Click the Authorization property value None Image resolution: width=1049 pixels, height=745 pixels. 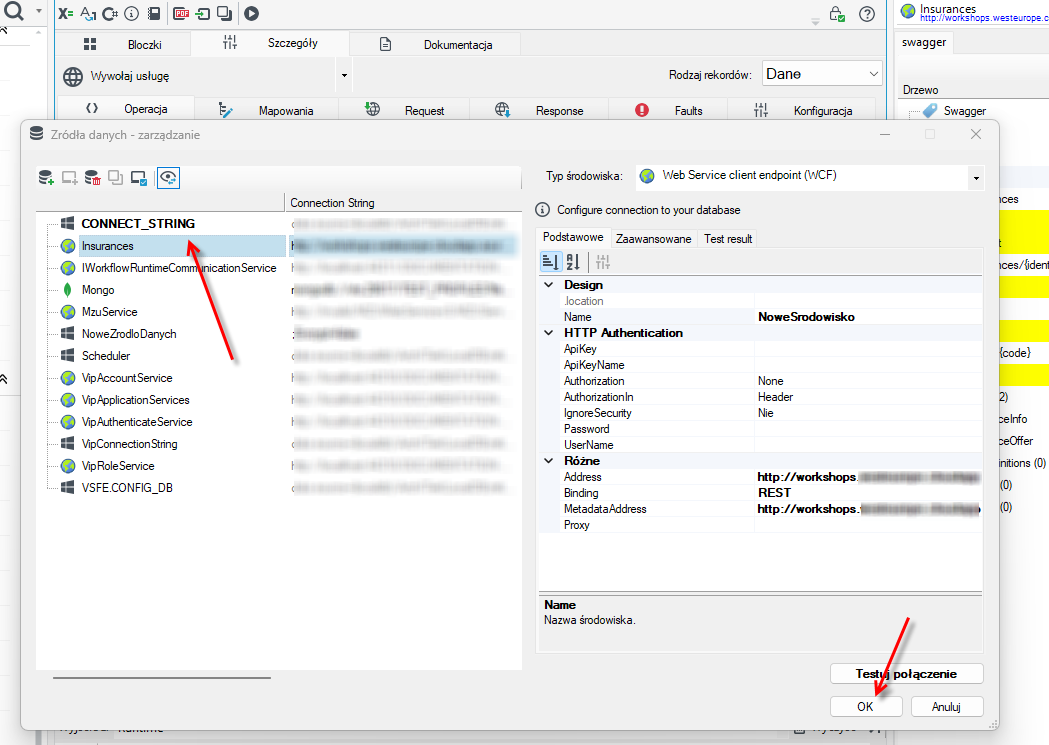[x=868, y=381]
